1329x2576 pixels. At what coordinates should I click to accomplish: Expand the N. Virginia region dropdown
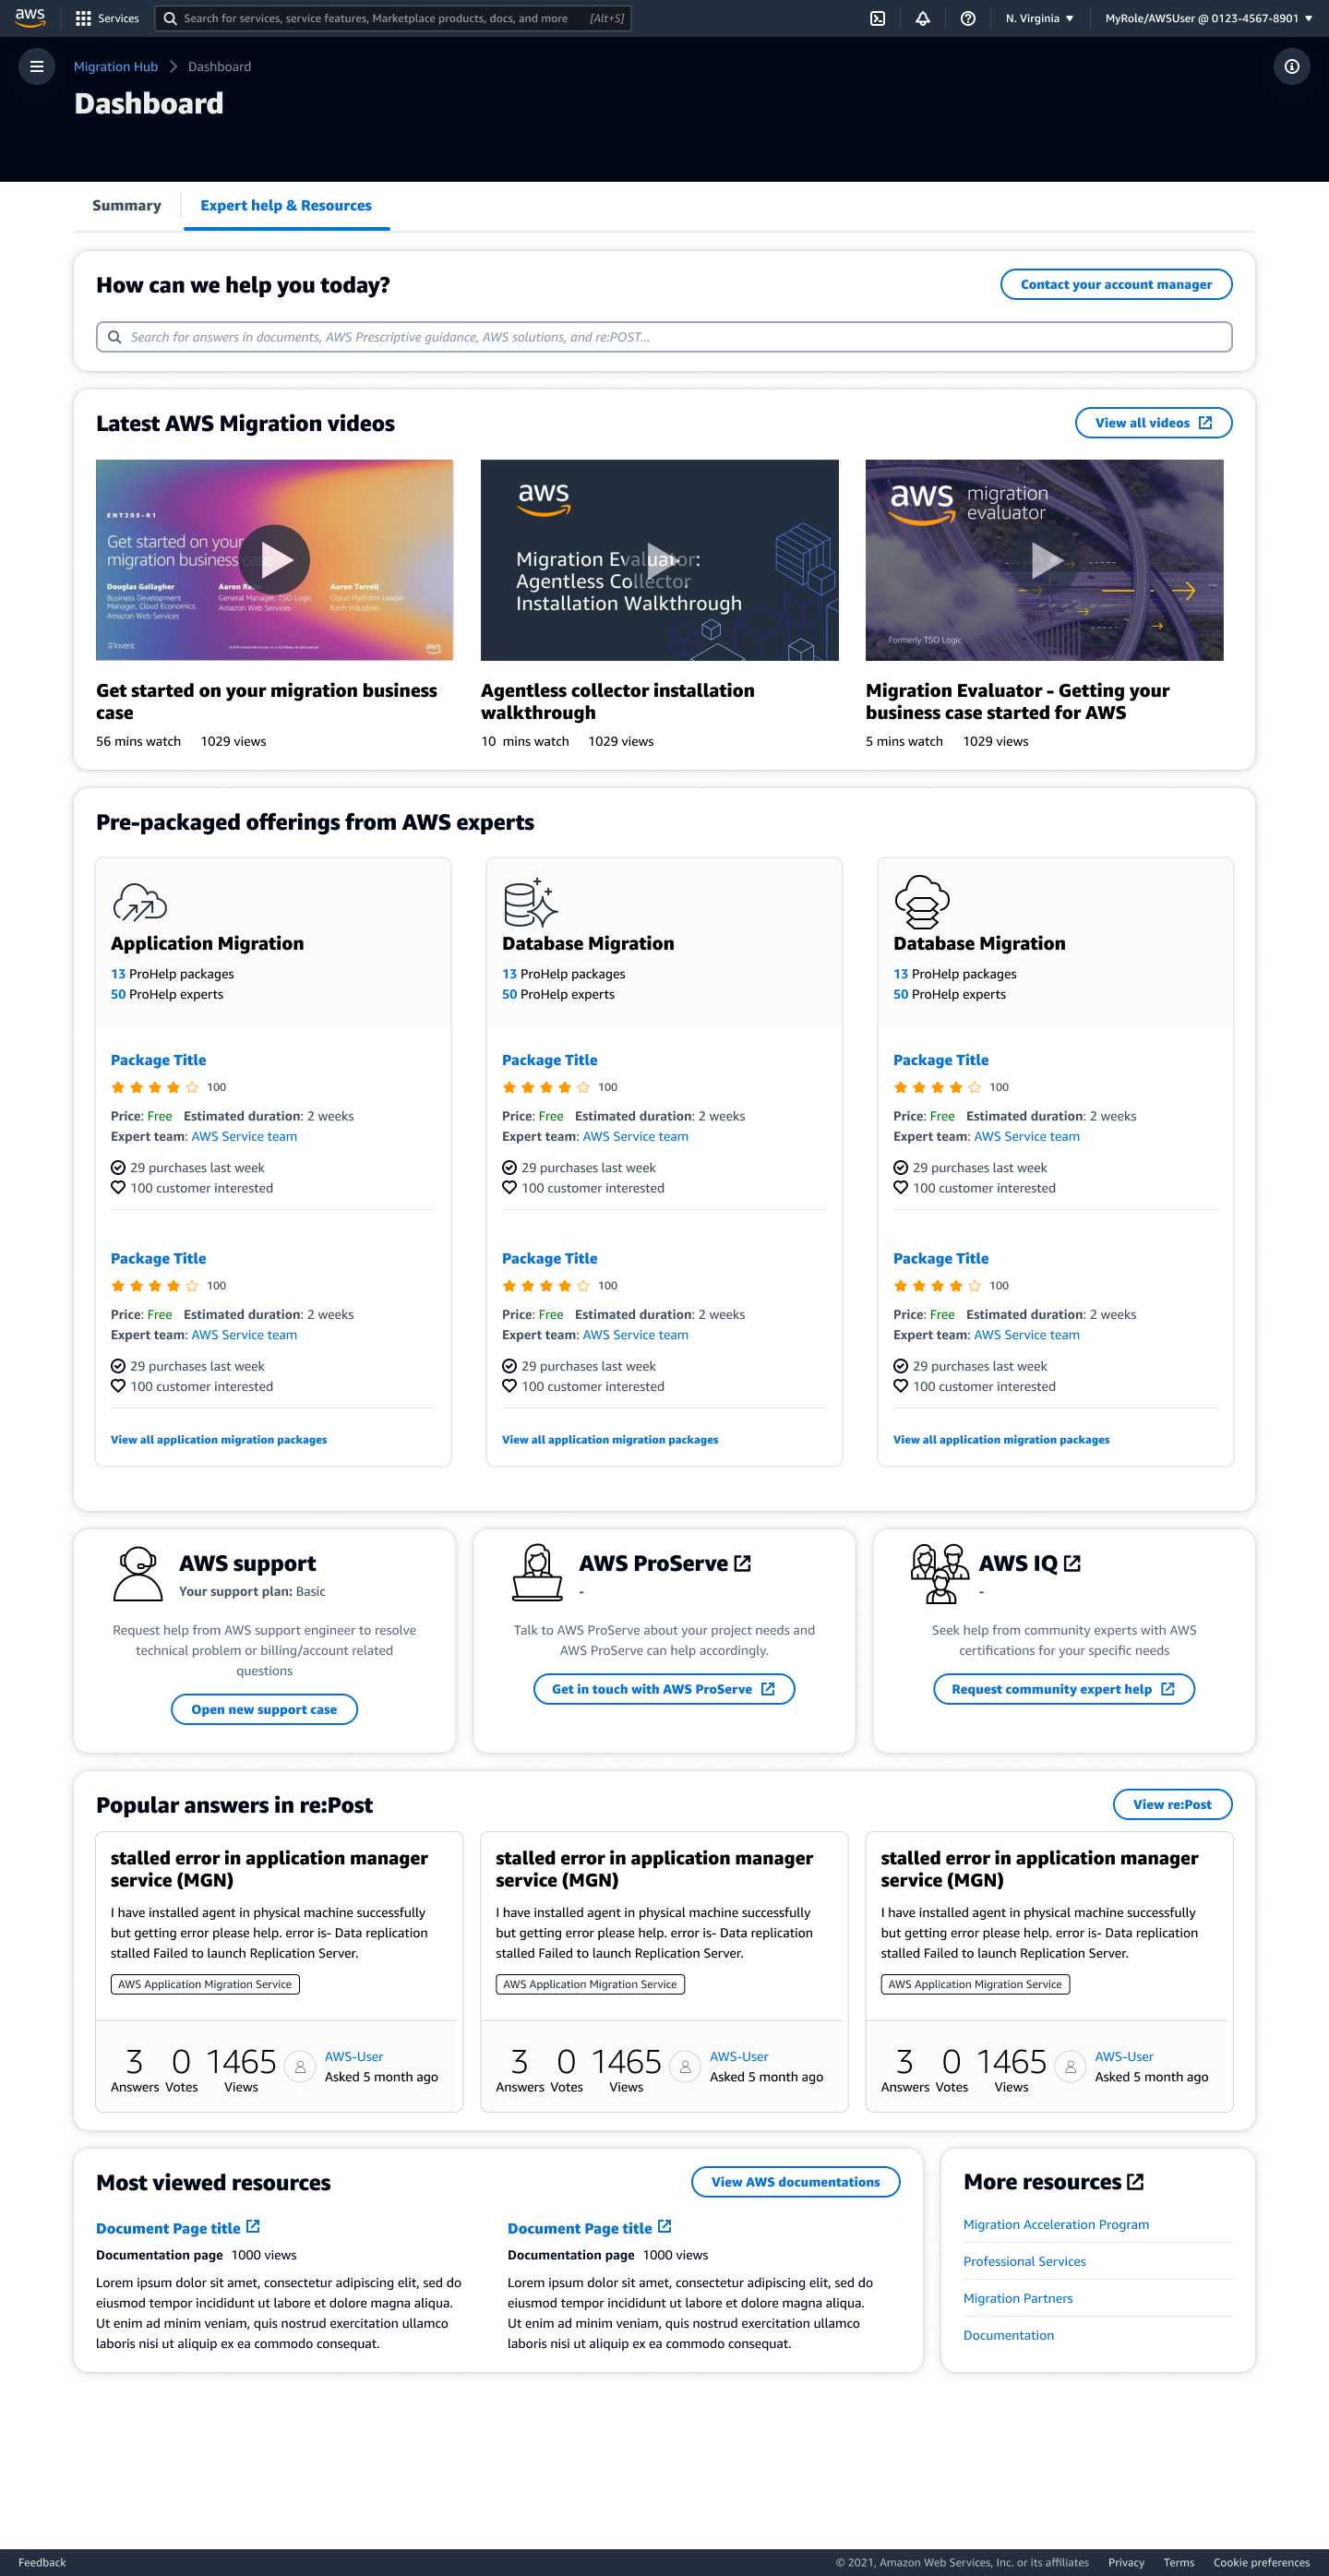click(x=1038, y=17)
